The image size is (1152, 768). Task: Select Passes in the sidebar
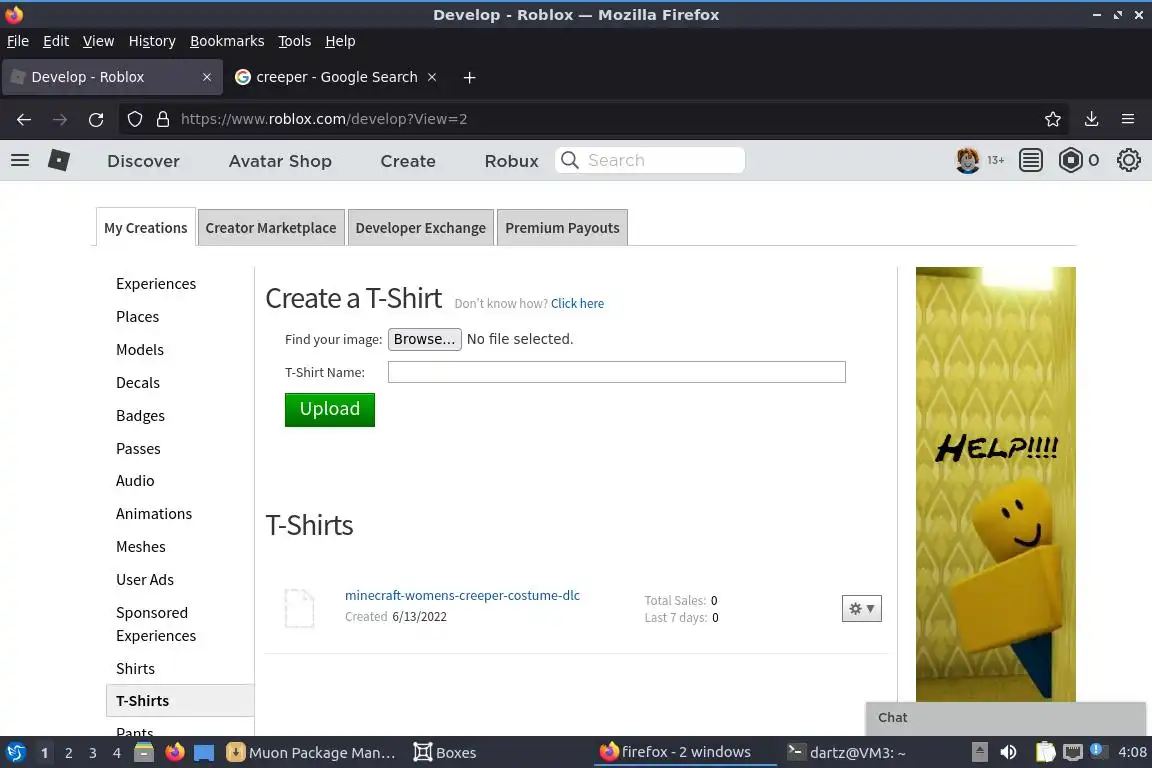click(x=138, y=449)
